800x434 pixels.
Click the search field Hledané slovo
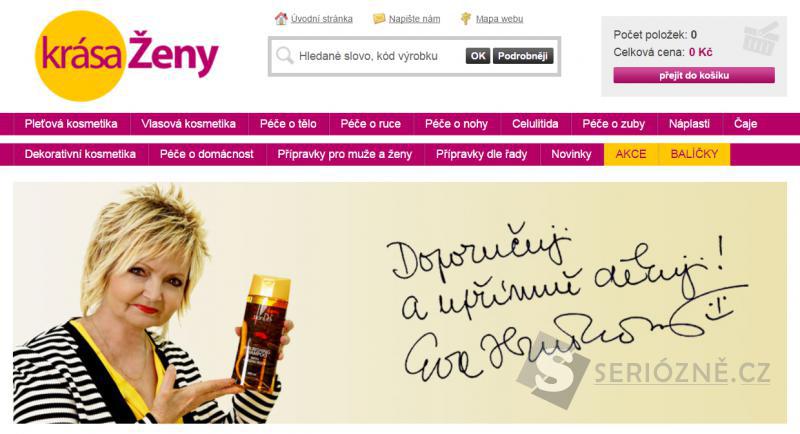[380, 56]
